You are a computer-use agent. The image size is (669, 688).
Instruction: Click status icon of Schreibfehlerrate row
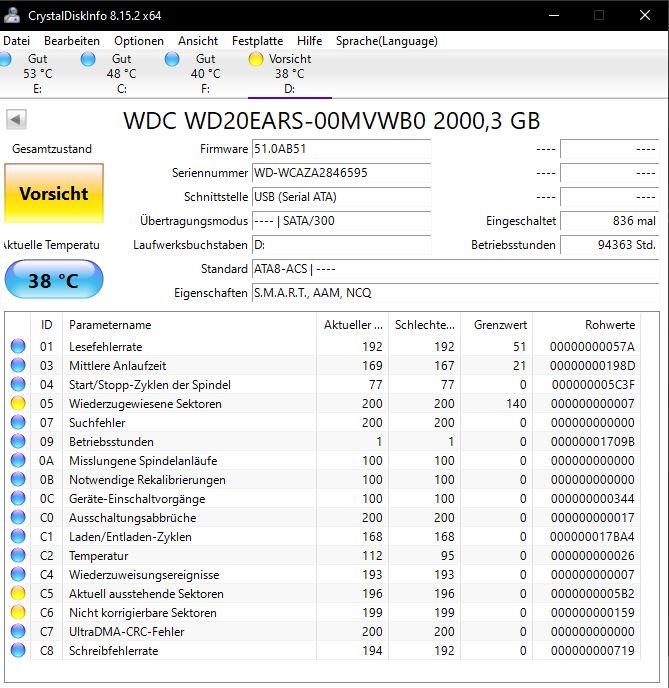coord(18,650)
